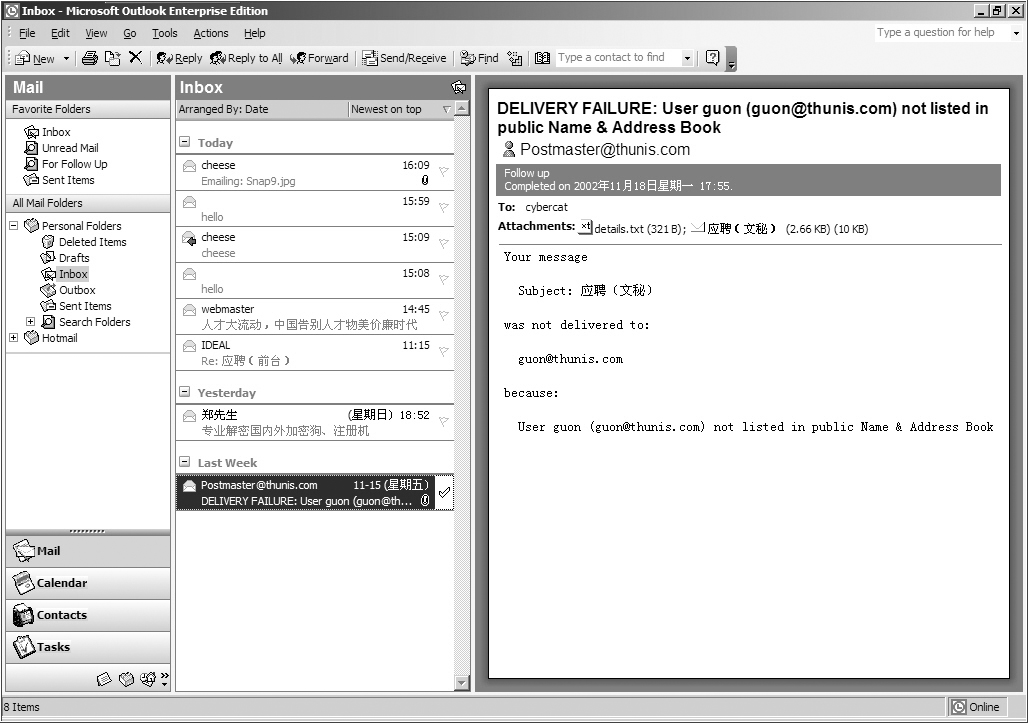Click the Print toolbar icon
This screenshot has width=1028, height=723.
(89, 58)
